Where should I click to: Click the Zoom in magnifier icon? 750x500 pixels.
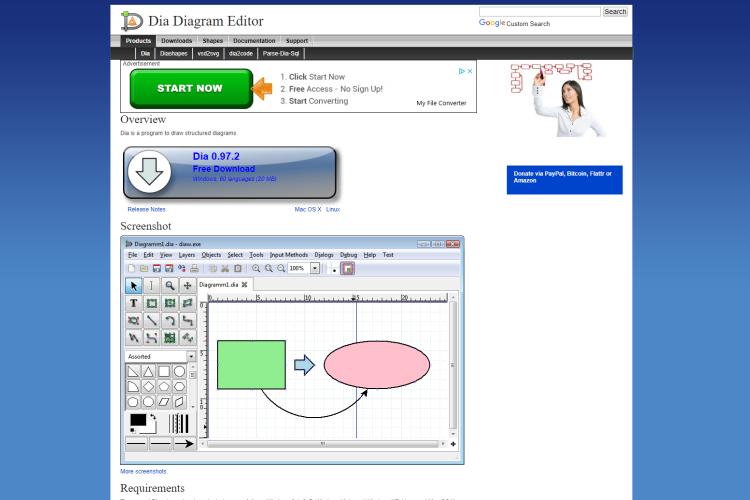(x=256, y=268)
